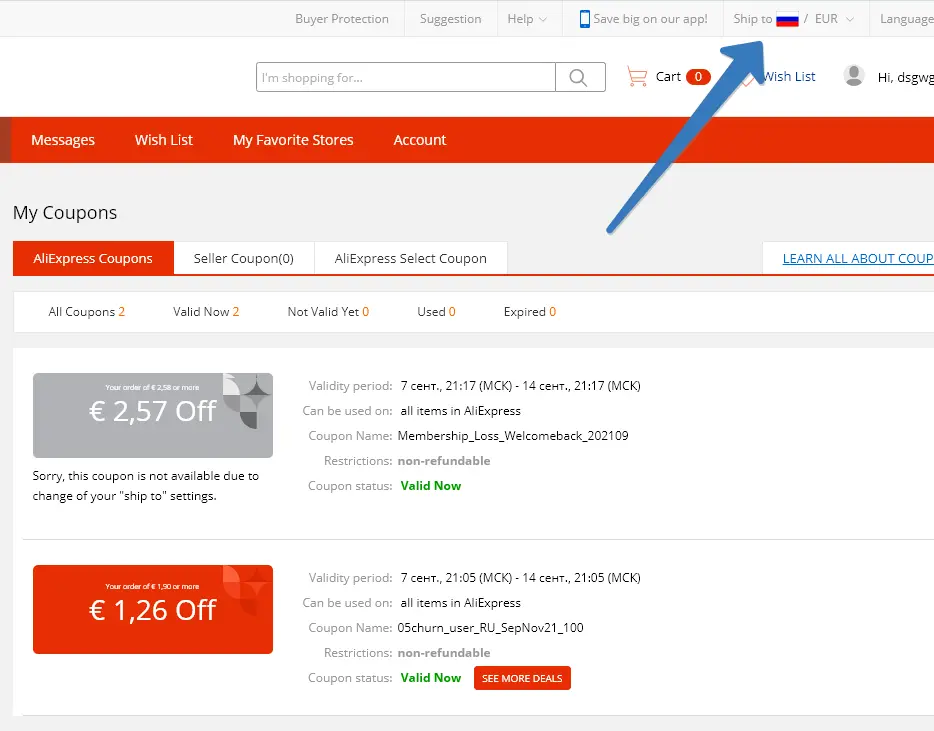Image resolution: width=934 pixels, height=731 pixels.
Task: Click the Buyer Protection link
Action: tap(342, 19)
